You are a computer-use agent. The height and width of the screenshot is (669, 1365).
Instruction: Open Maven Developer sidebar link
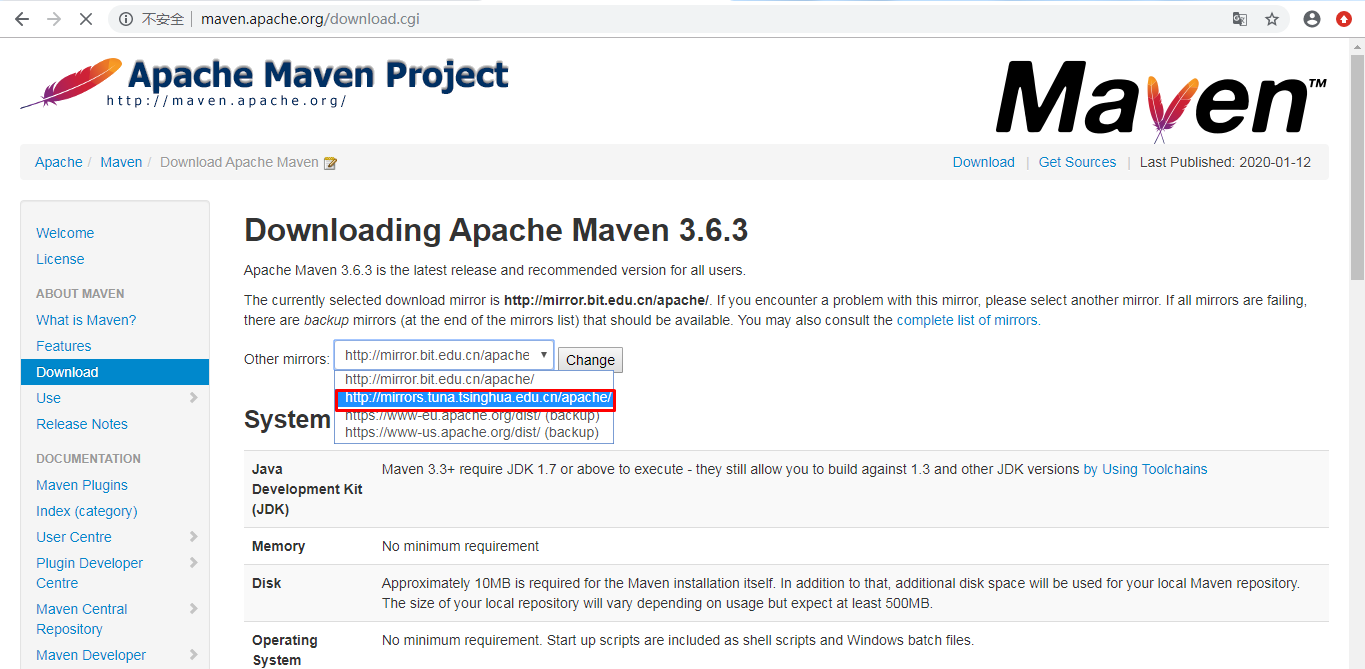click(91, 655)
